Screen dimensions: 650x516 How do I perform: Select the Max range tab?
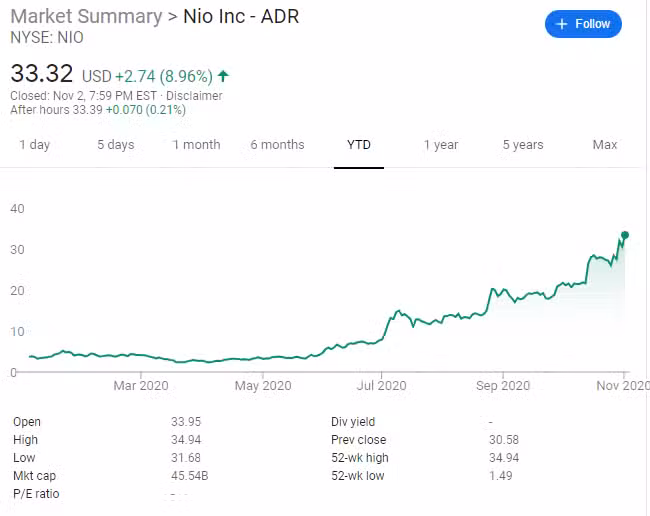tap(604, 145)
